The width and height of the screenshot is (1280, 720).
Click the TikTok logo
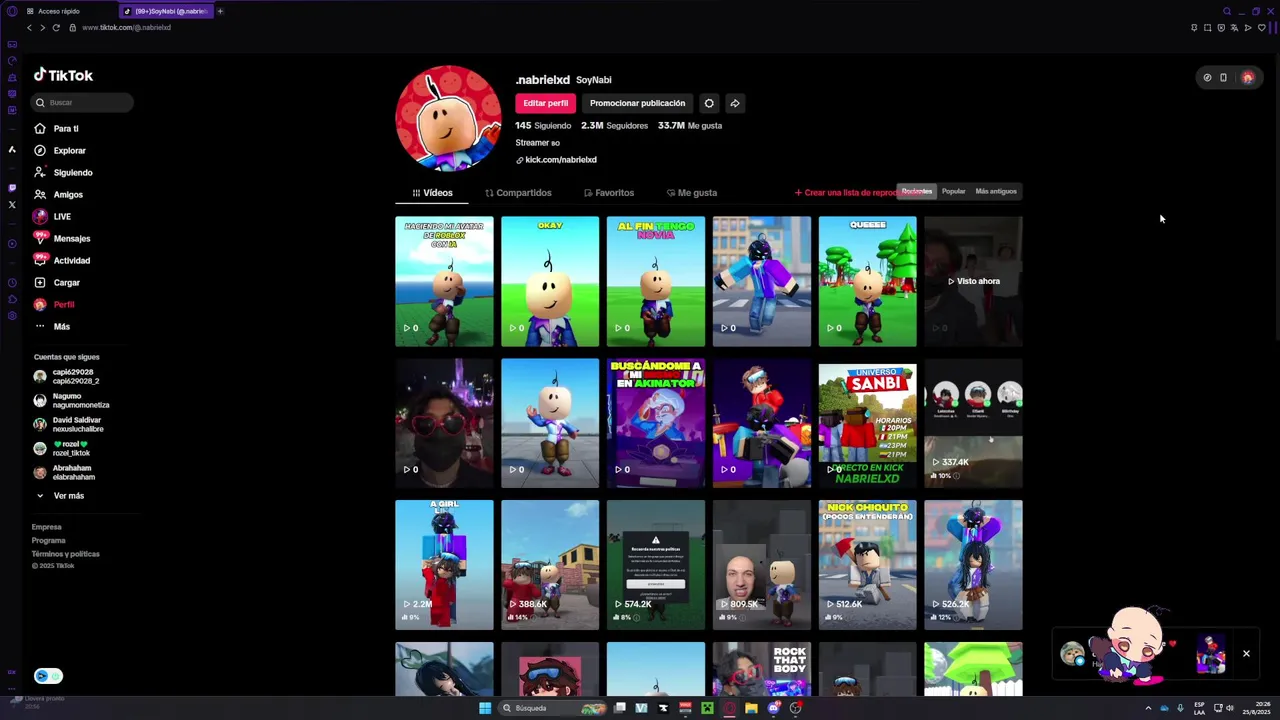63,75
